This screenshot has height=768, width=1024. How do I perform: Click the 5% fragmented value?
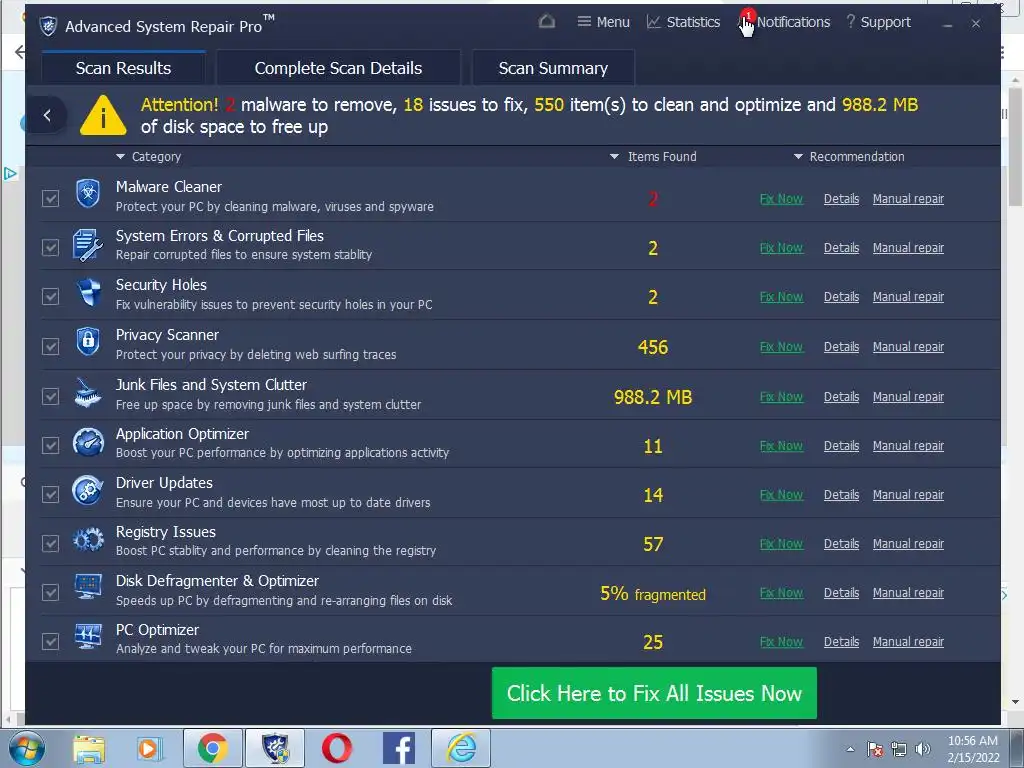coord(653,594)
